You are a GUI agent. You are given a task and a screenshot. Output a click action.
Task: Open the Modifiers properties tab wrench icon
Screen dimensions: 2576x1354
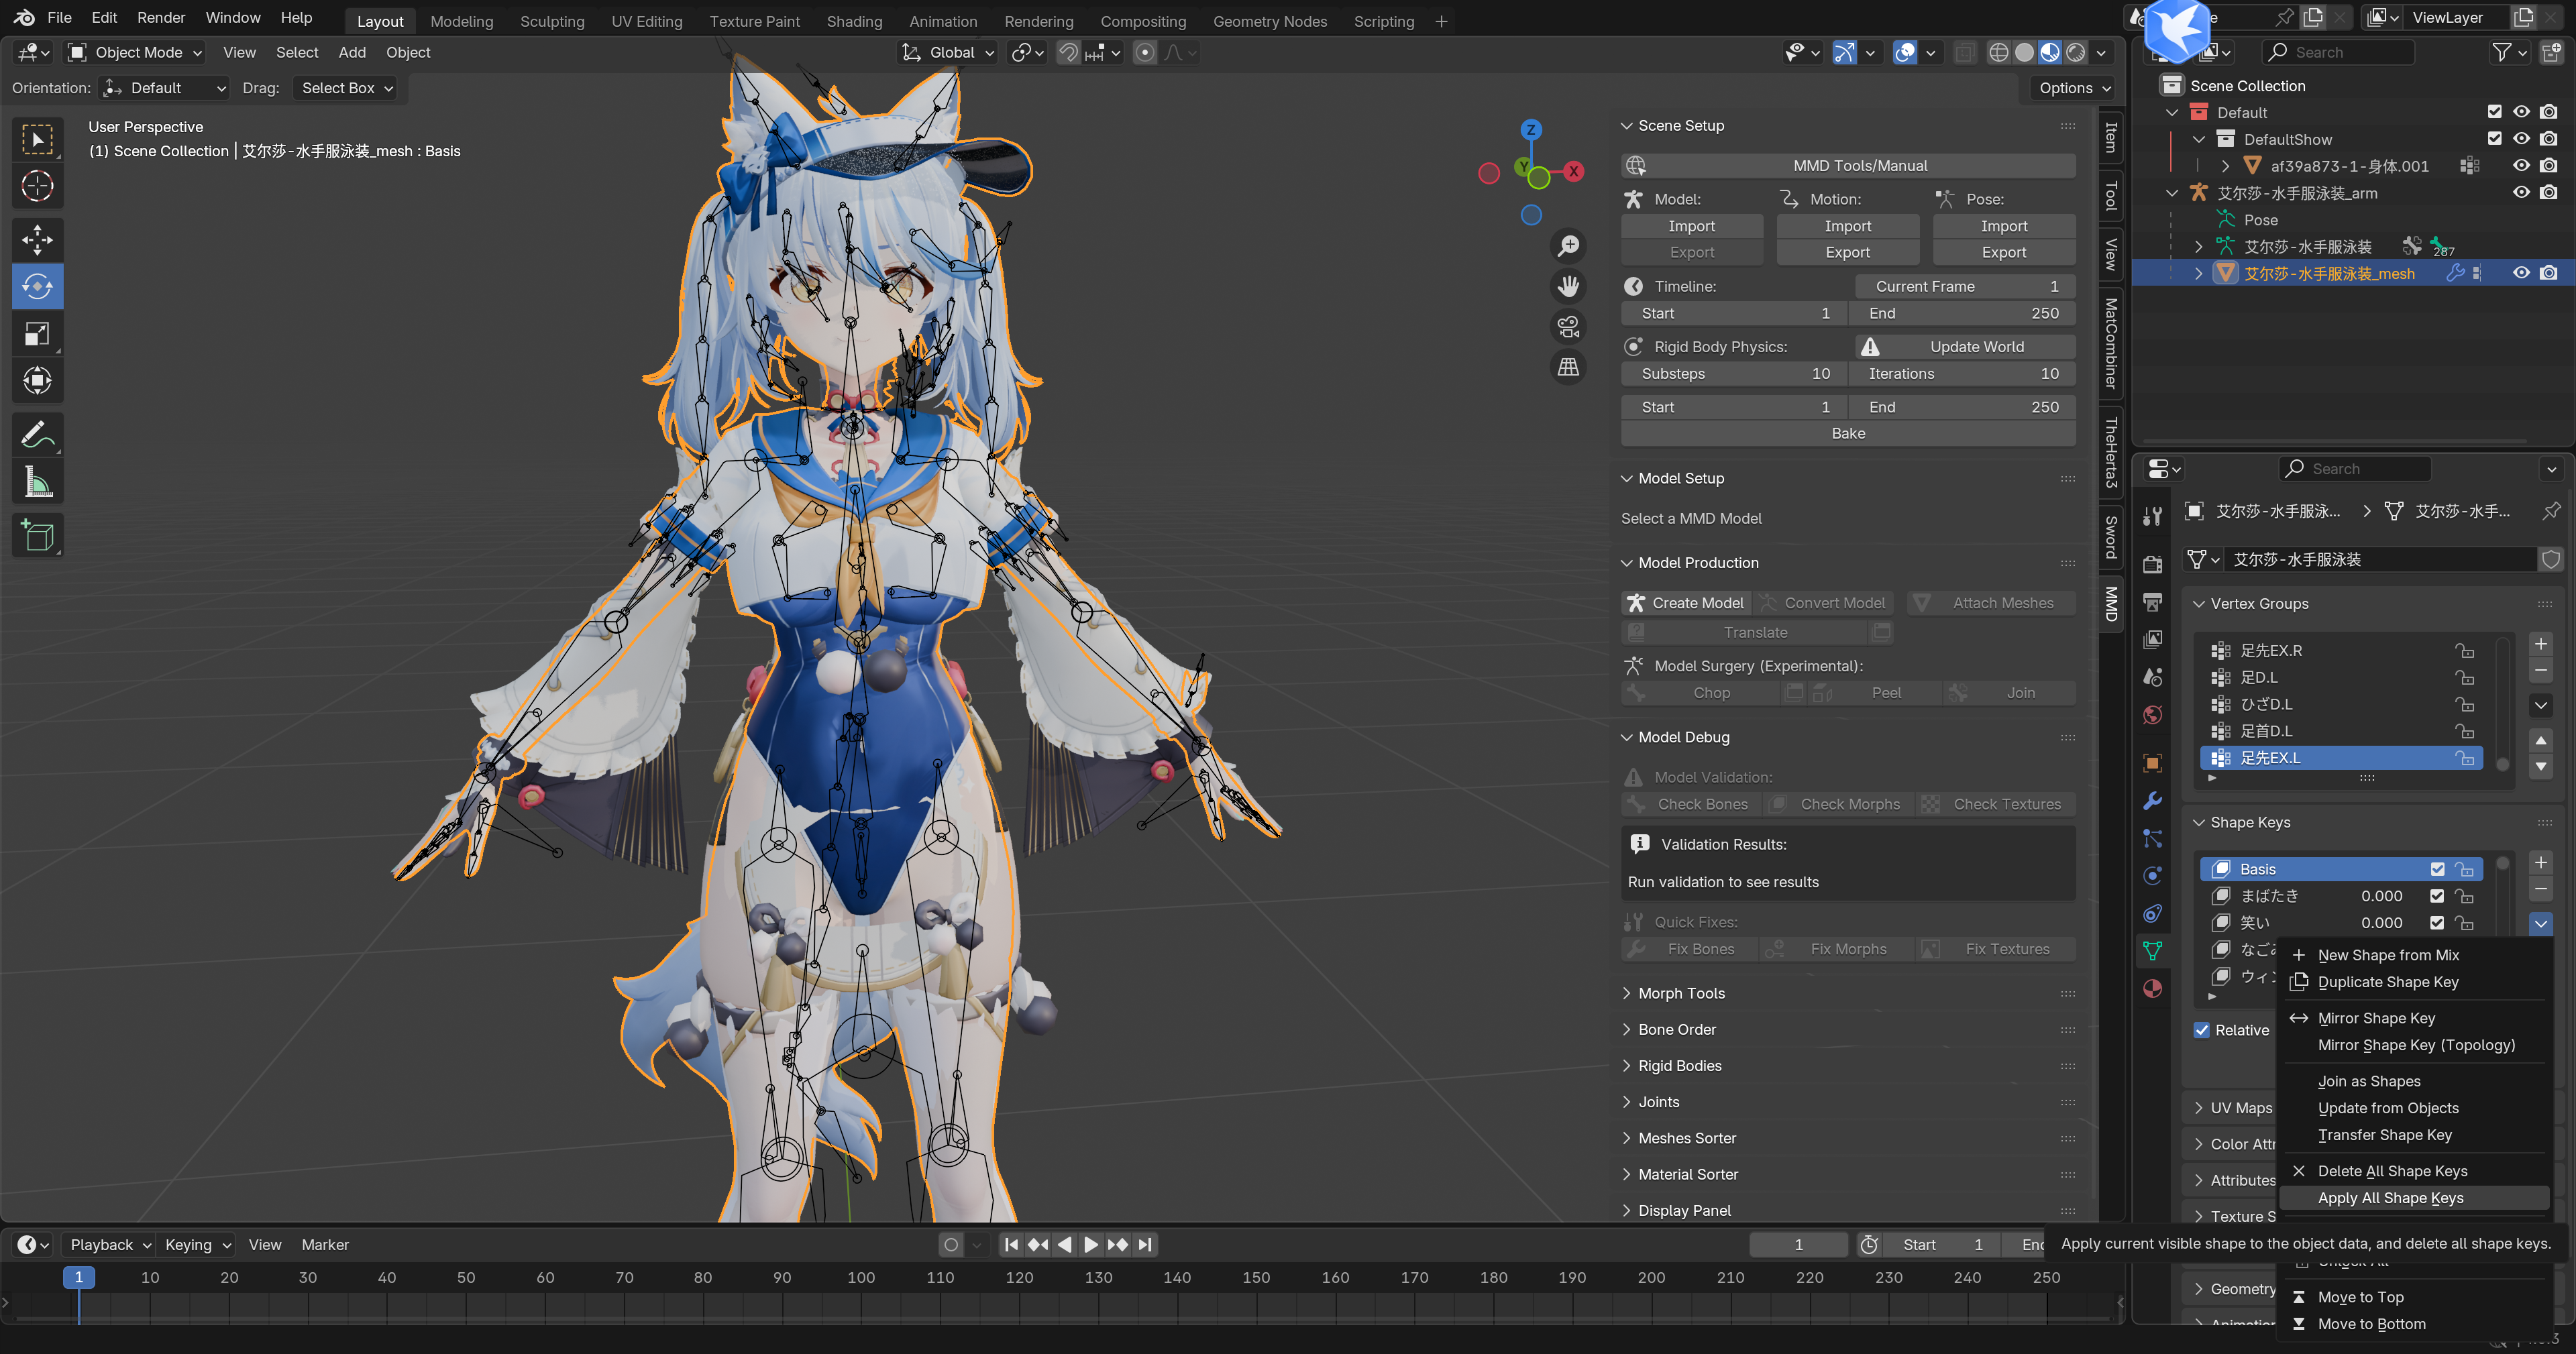[2153, 801]
